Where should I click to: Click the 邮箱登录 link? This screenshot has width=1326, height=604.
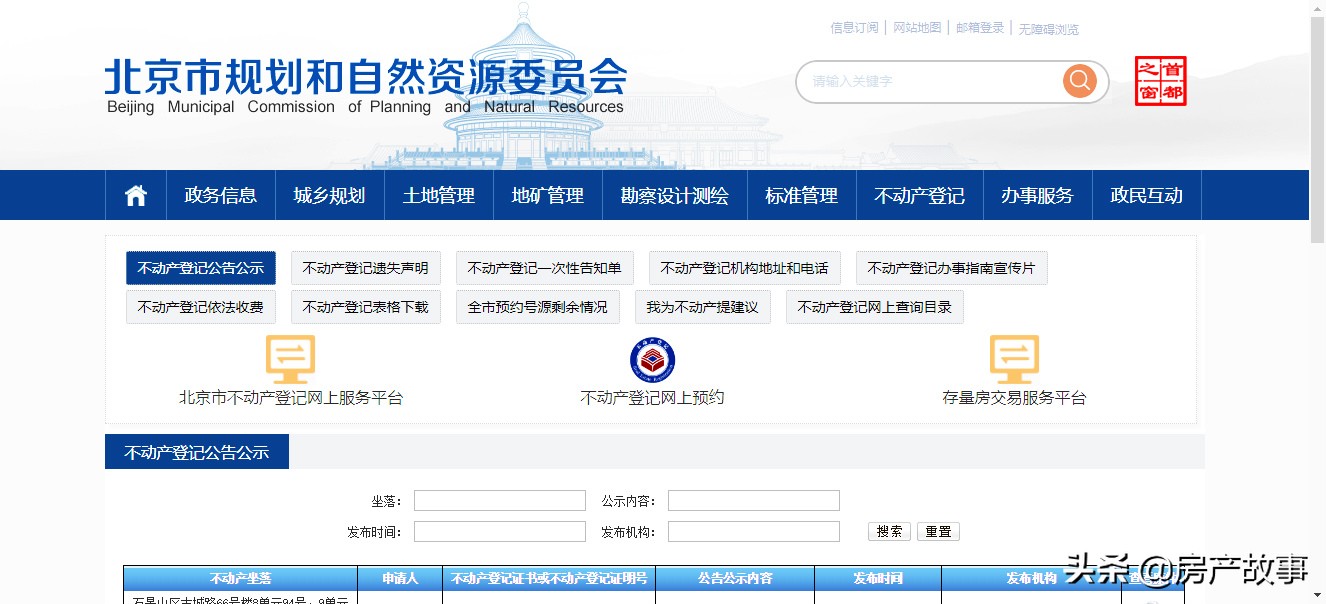coord(979,26)
